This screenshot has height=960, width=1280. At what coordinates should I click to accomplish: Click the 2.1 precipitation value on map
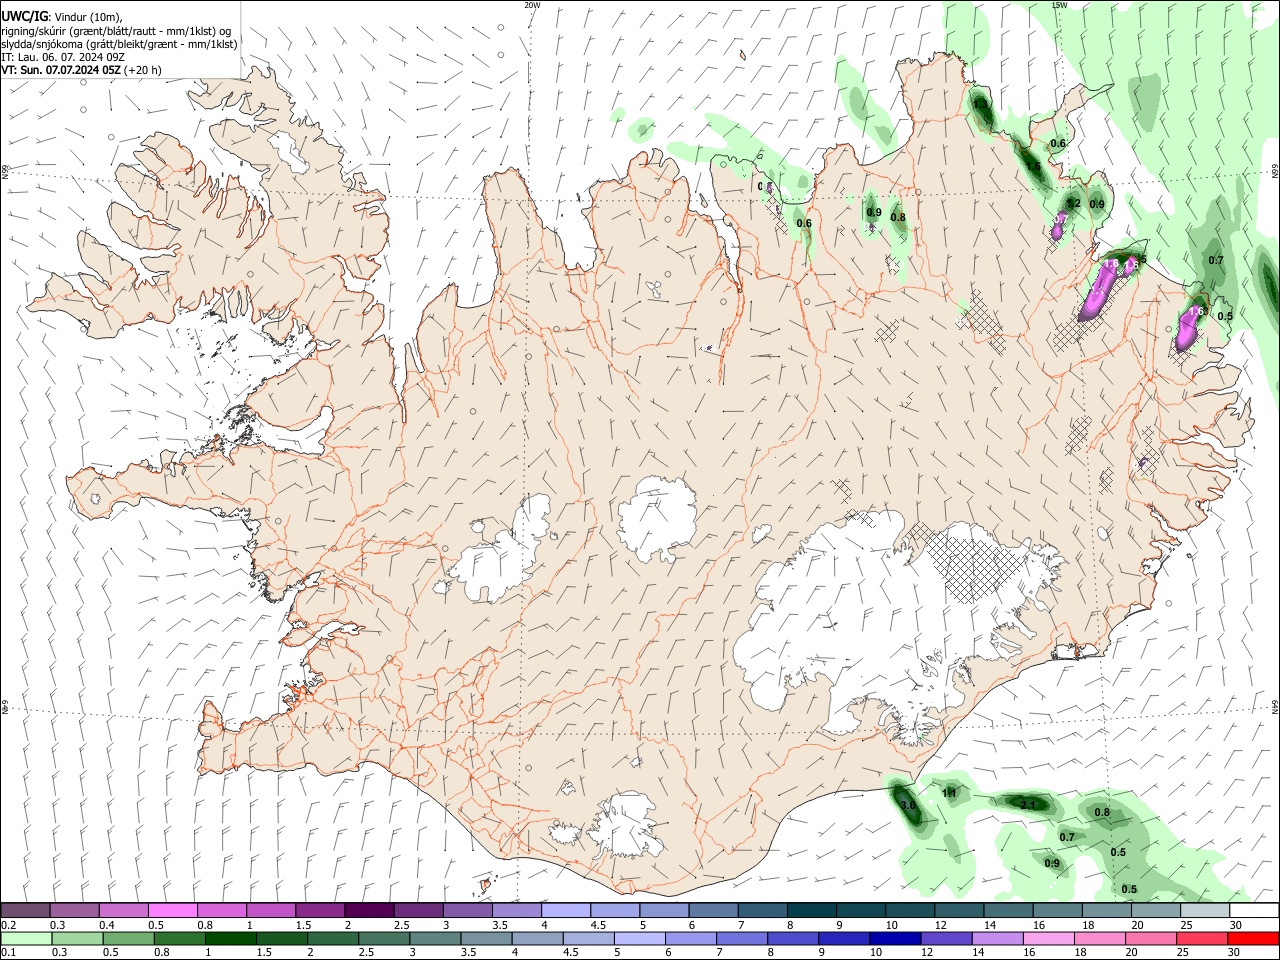point(1027,804)
